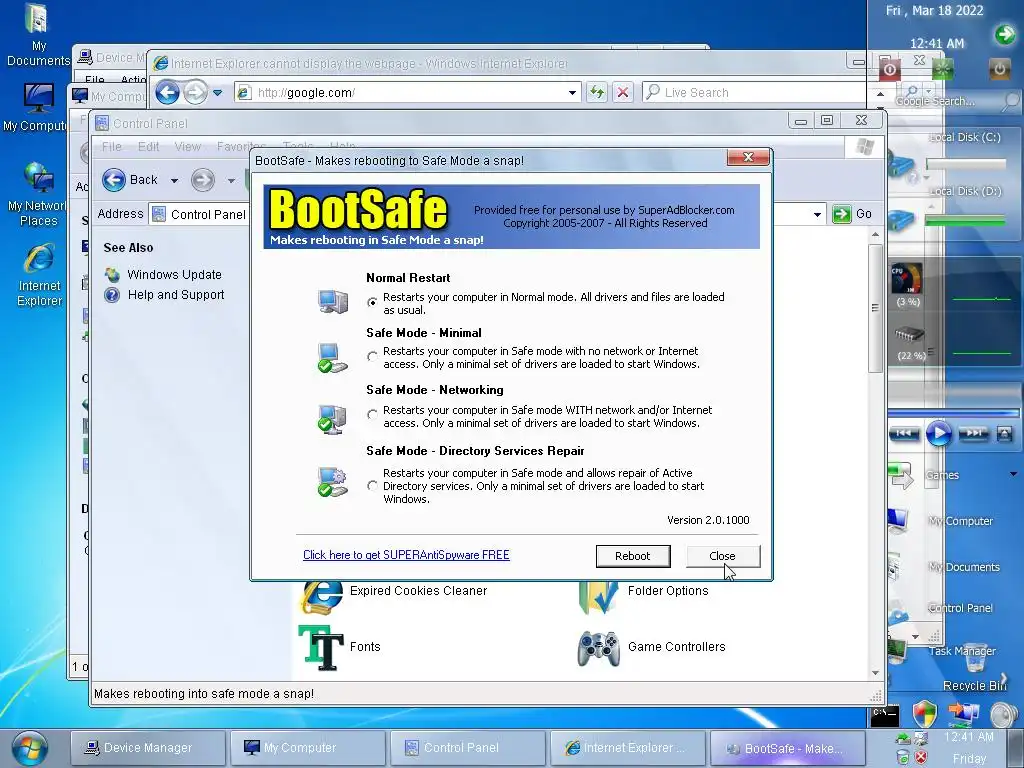Open Internet Explorer desktop icon
This screenshot has width=1024, height=768.
[39, 274]
